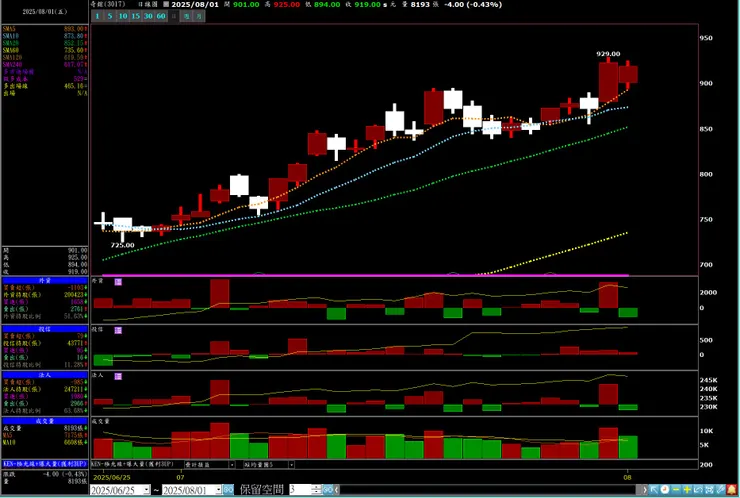Viewport: 740px width, 498px height.
Task: Click the SMA120 legend entry
Action: tap(45, 57)
